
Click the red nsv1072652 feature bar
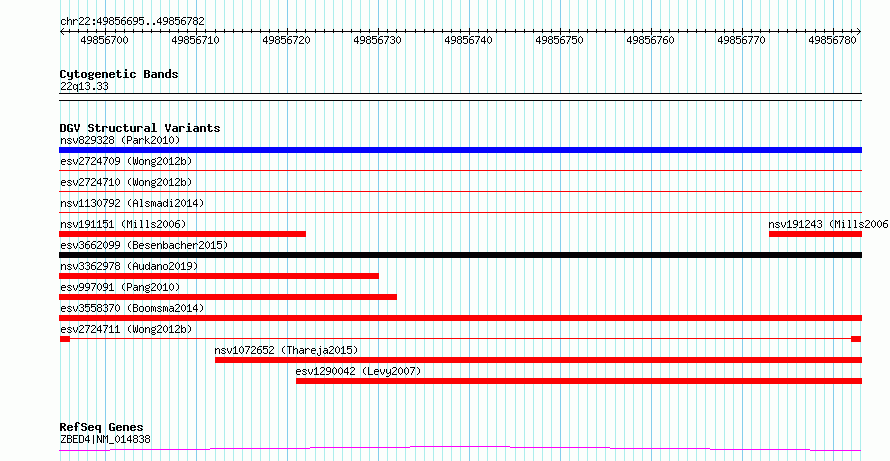(539, 360)
